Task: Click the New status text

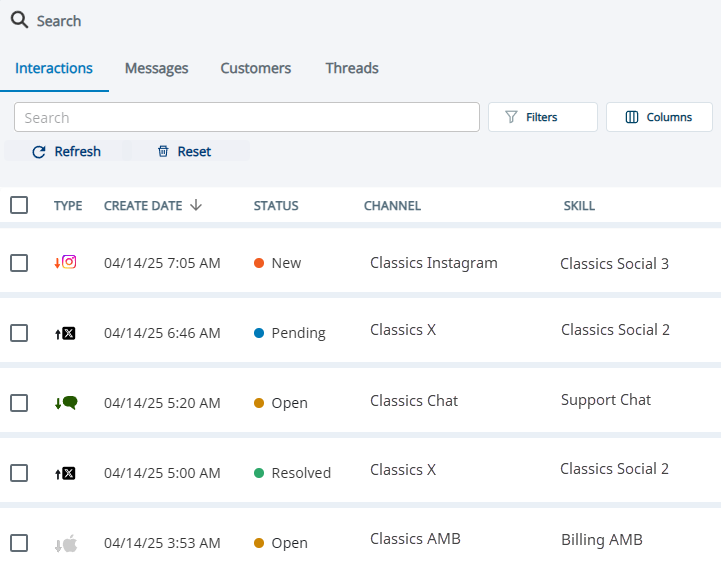Action: (286, 263)
